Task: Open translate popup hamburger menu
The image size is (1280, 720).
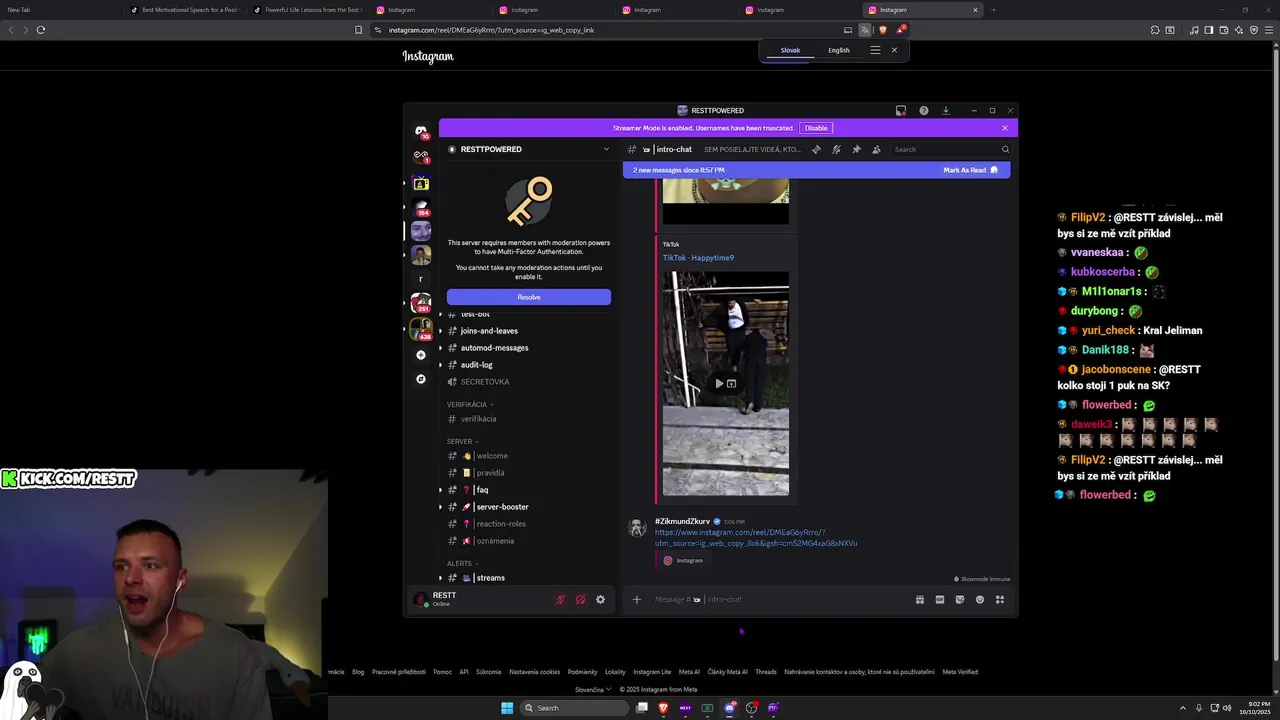Action: pyautogui.click(x=875, y=50)
